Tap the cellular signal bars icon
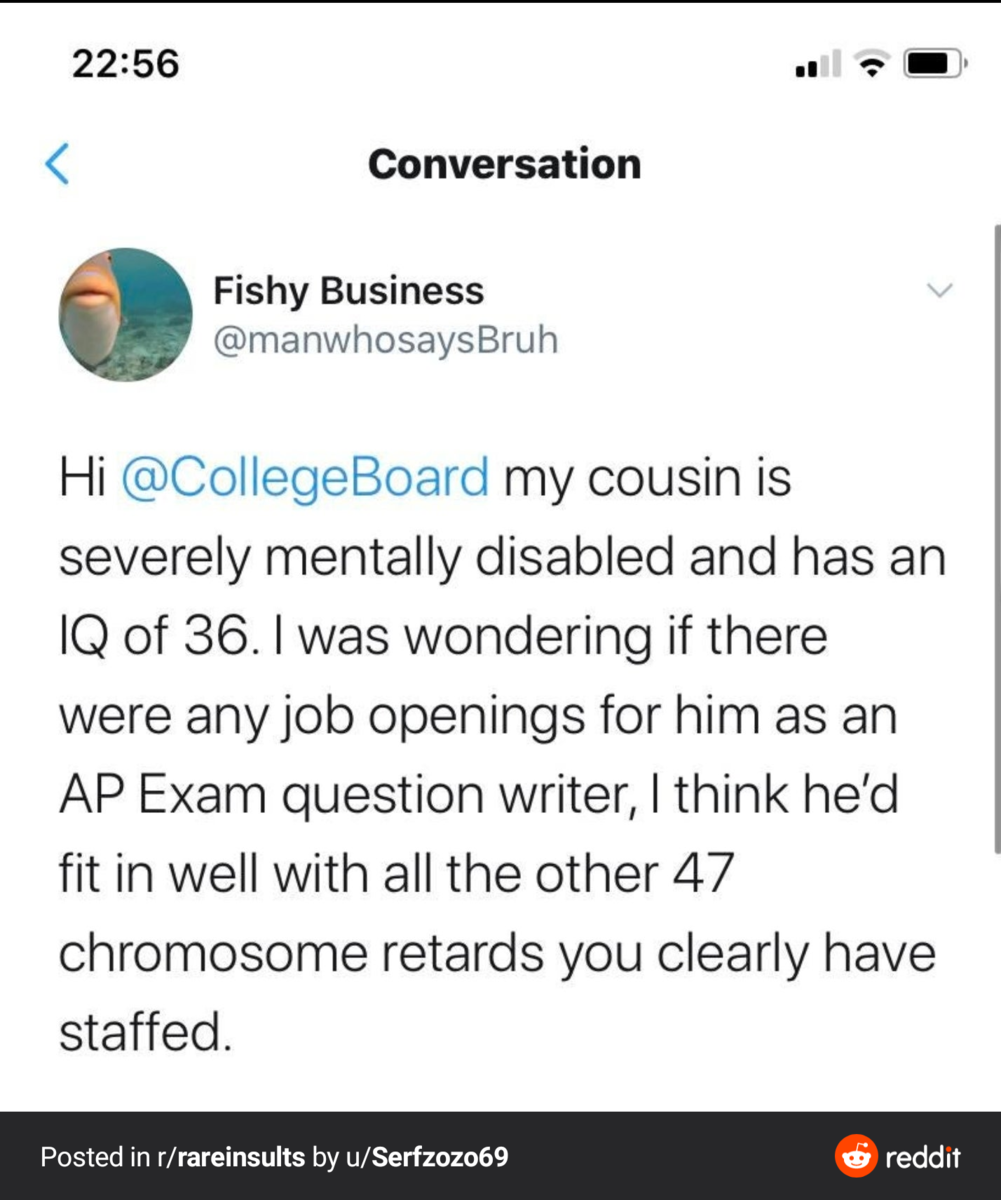 pyautogui.click(x=817, y=66)
